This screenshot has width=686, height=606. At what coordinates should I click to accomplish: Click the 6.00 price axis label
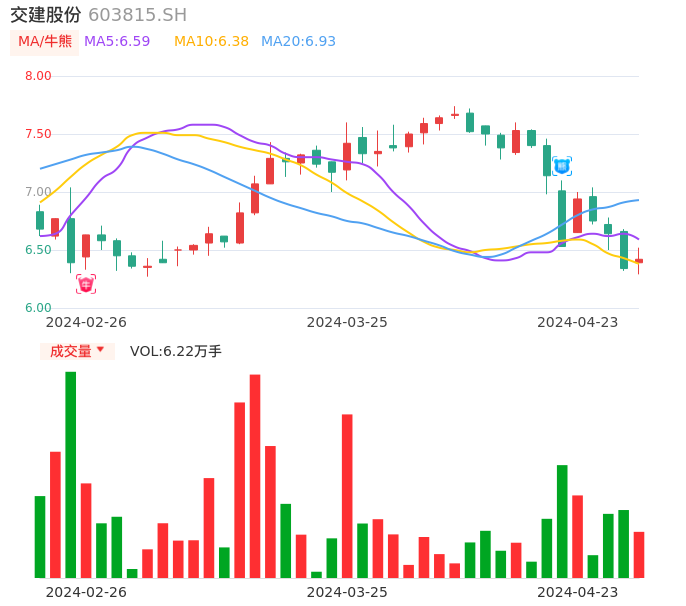tap(38, 308)
